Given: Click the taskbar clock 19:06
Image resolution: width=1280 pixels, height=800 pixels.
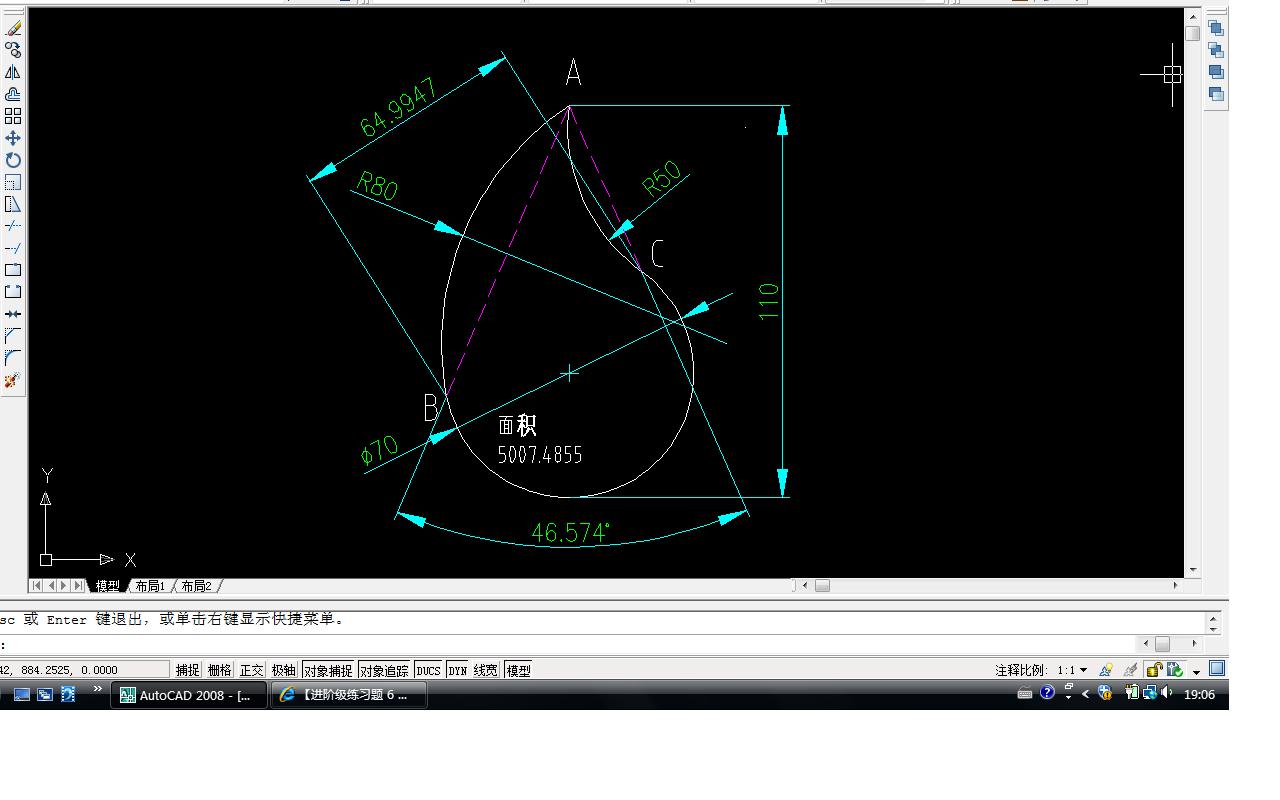Looking at the screenshot, I should point(1199,694).
